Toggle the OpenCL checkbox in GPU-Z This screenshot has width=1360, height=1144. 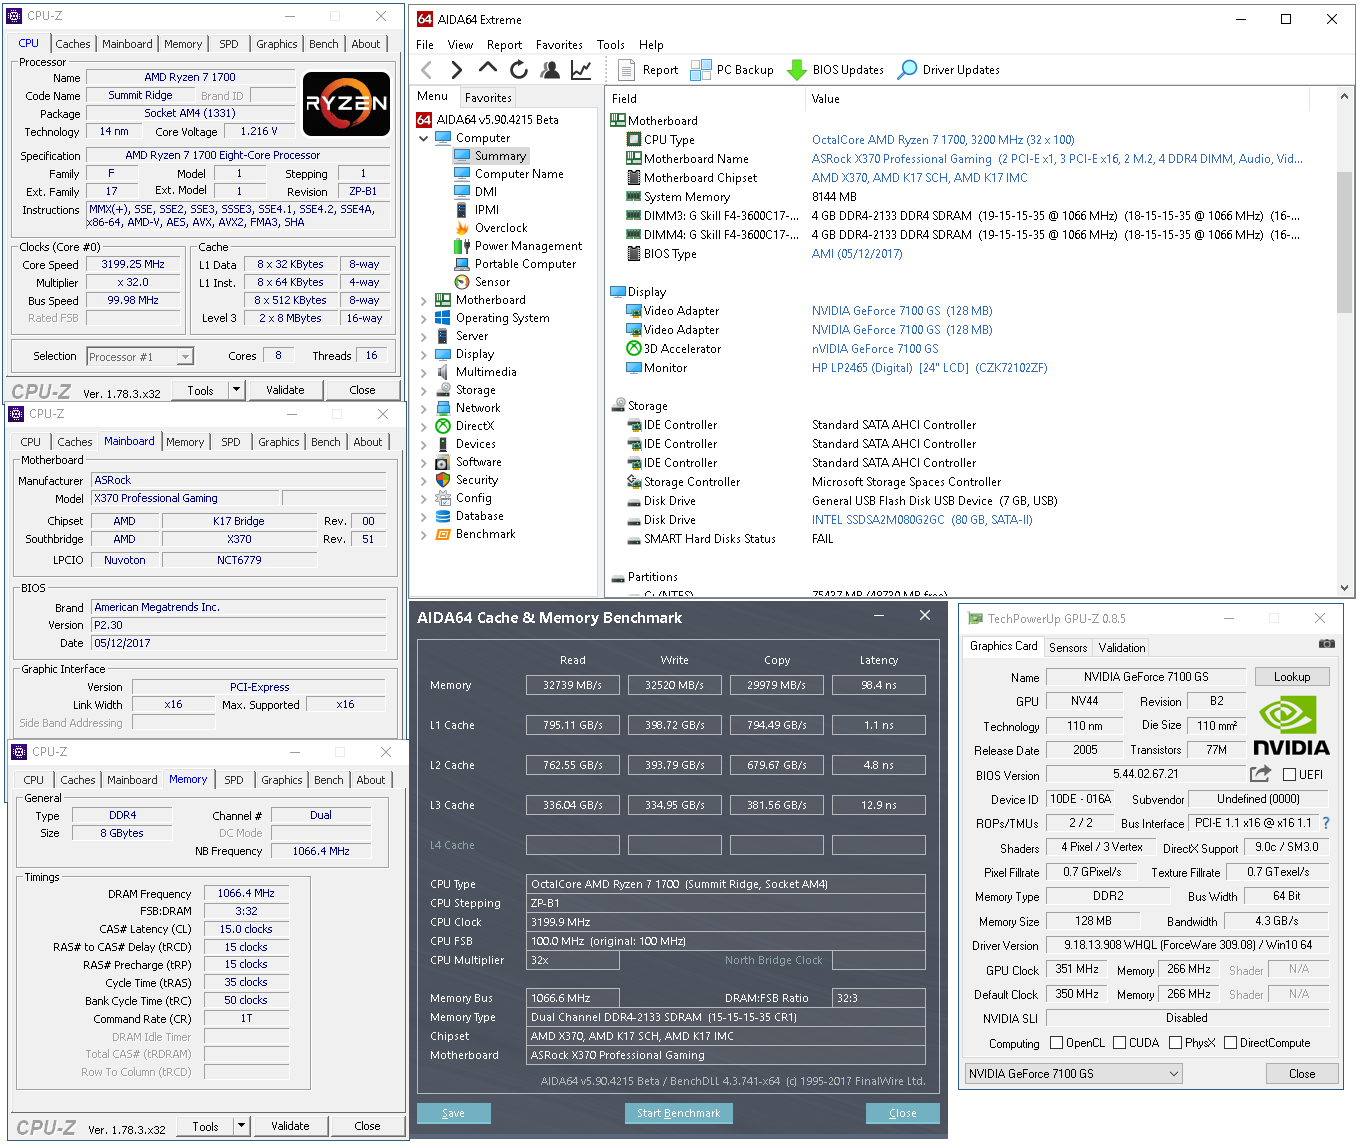(x=1056, y=1043)
